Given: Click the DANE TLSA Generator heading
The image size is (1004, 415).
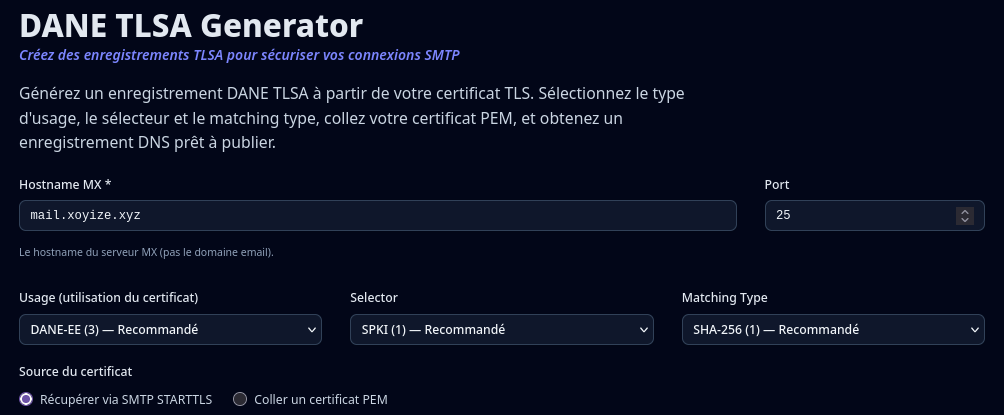Looking at the screenshot, I should (191, 24).
